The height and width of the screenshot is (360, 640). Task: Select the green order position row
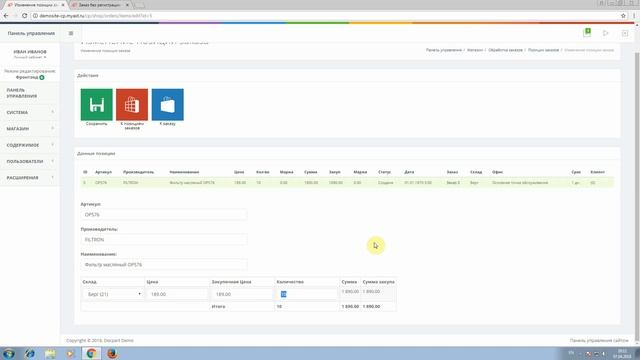click(347, 182)
